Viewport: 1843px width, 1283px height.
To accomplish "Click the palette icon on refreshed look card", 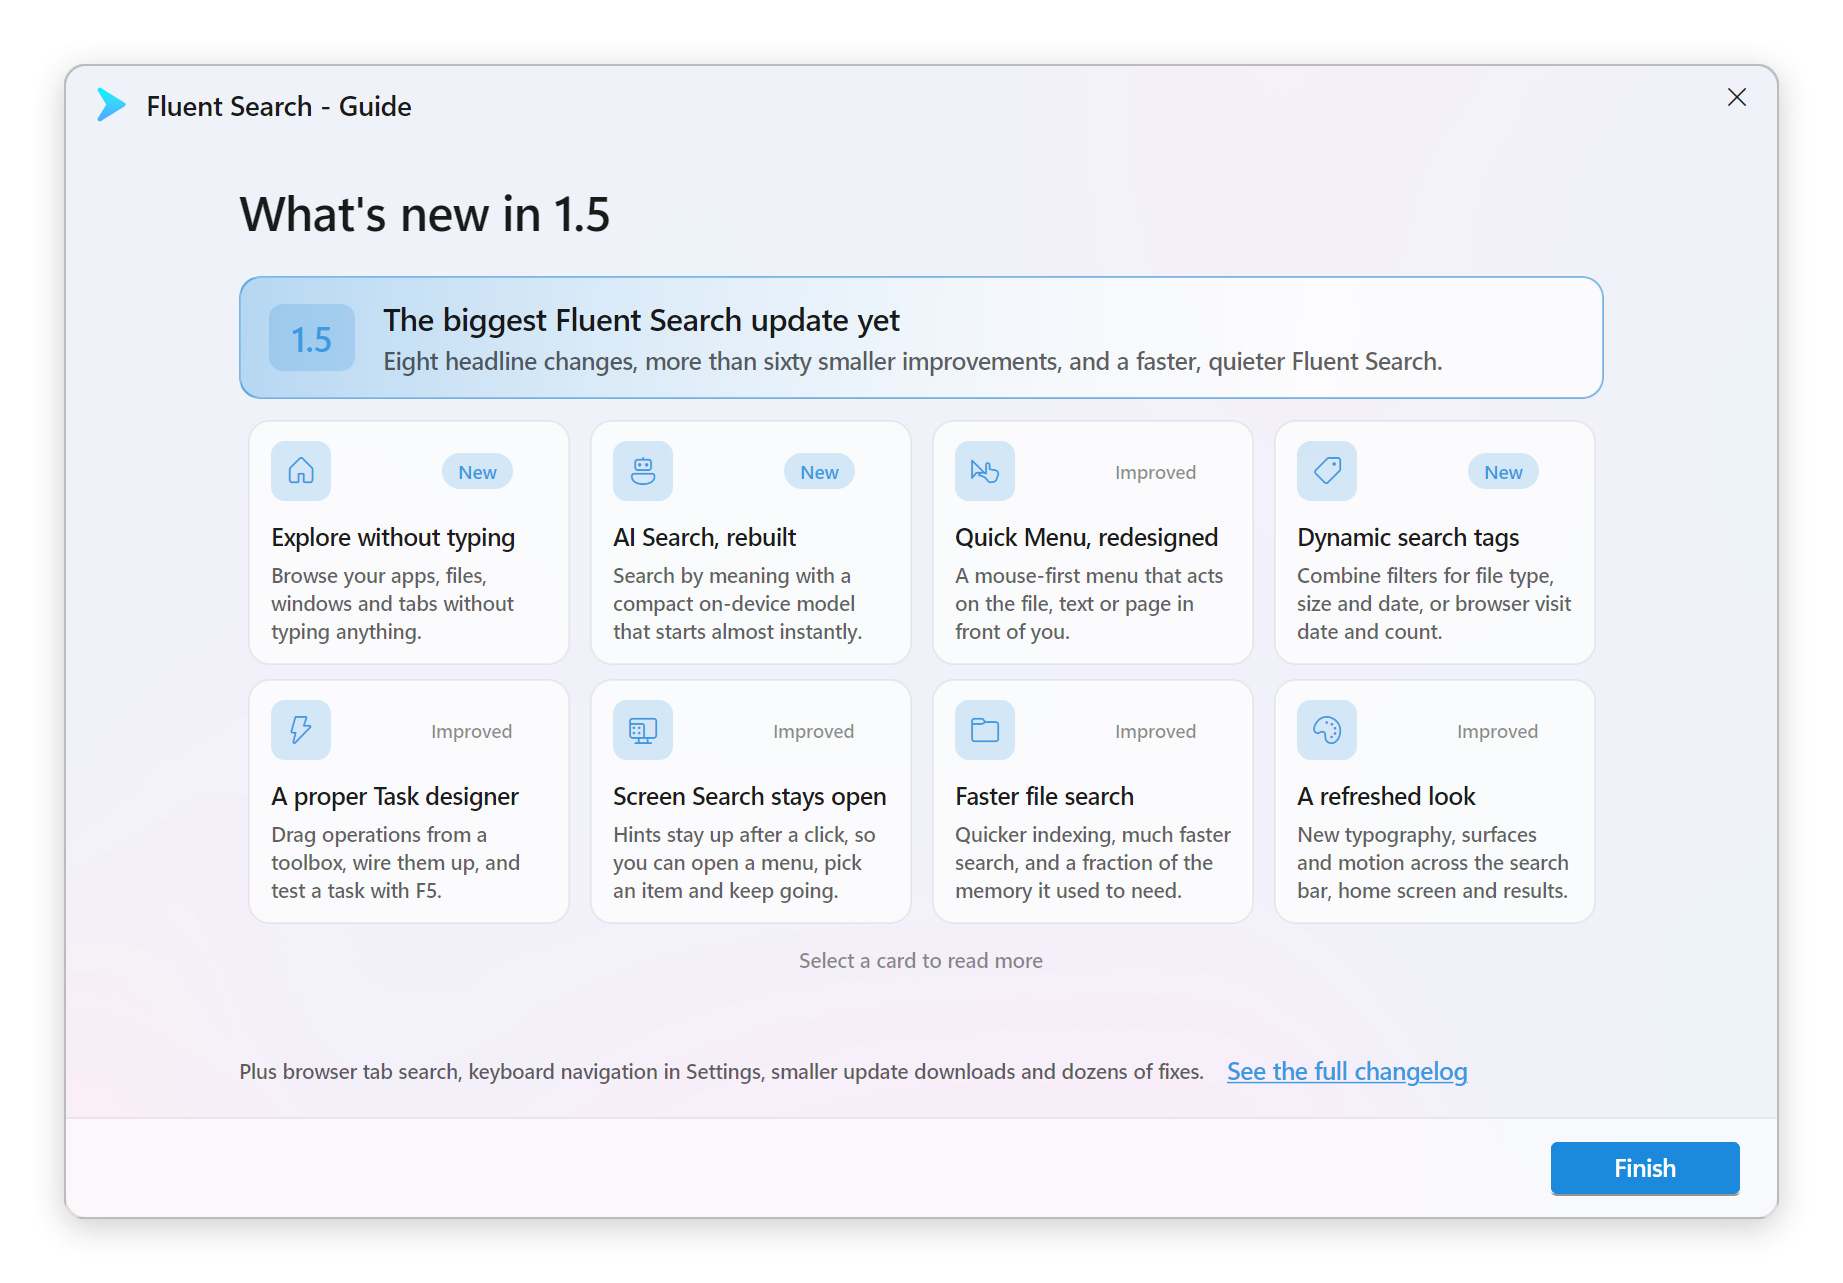I will pos(1327,730).
